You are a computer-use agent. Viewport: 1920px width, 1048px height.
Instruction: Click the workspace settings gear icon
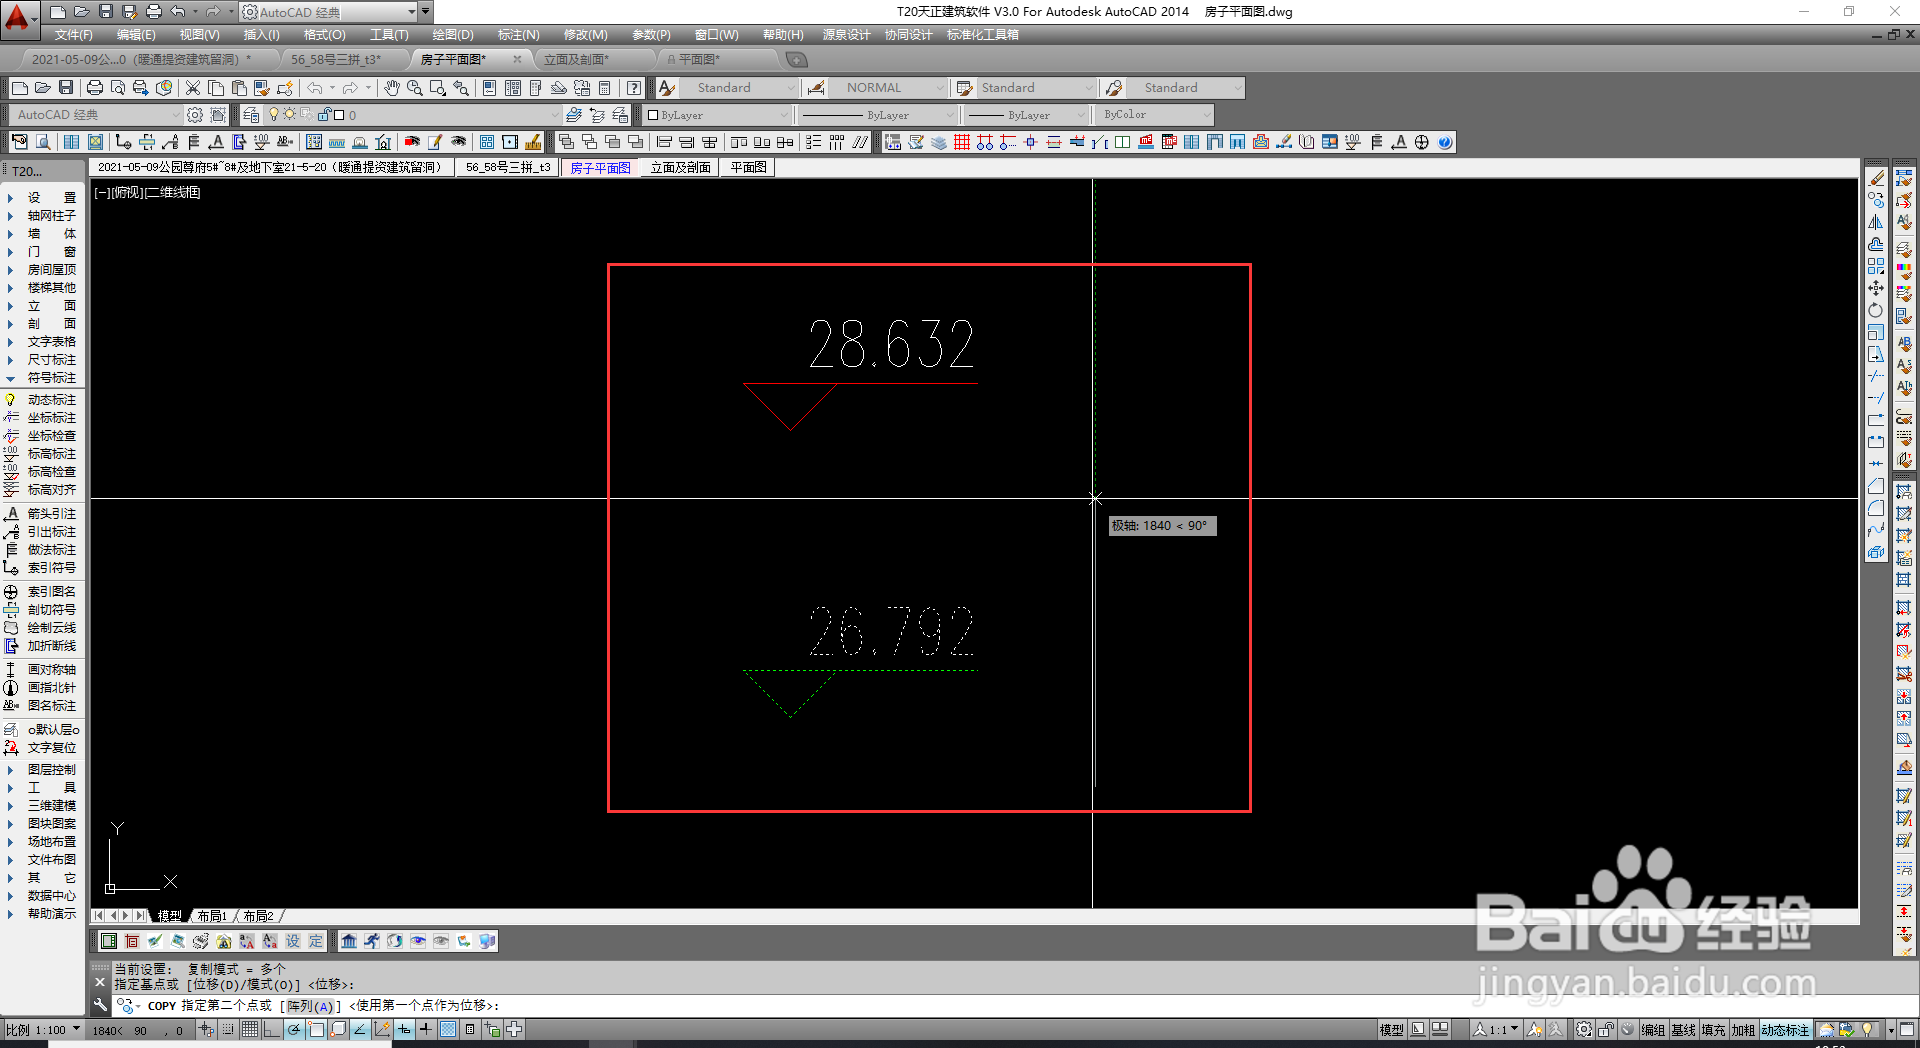(x=195, y=115)
